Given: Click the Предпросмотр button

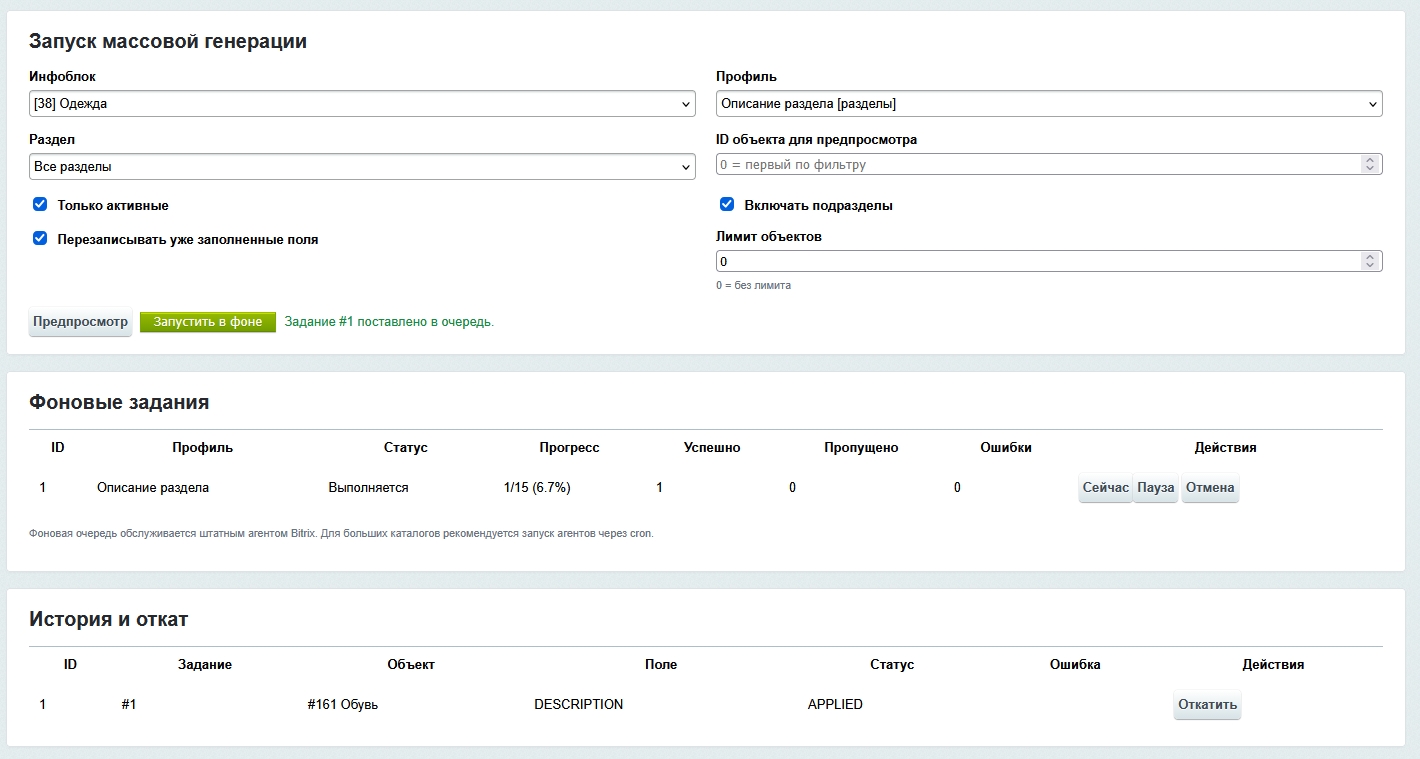Looking at the screenshot, I should pyautogui.click(x=80, y=322).
